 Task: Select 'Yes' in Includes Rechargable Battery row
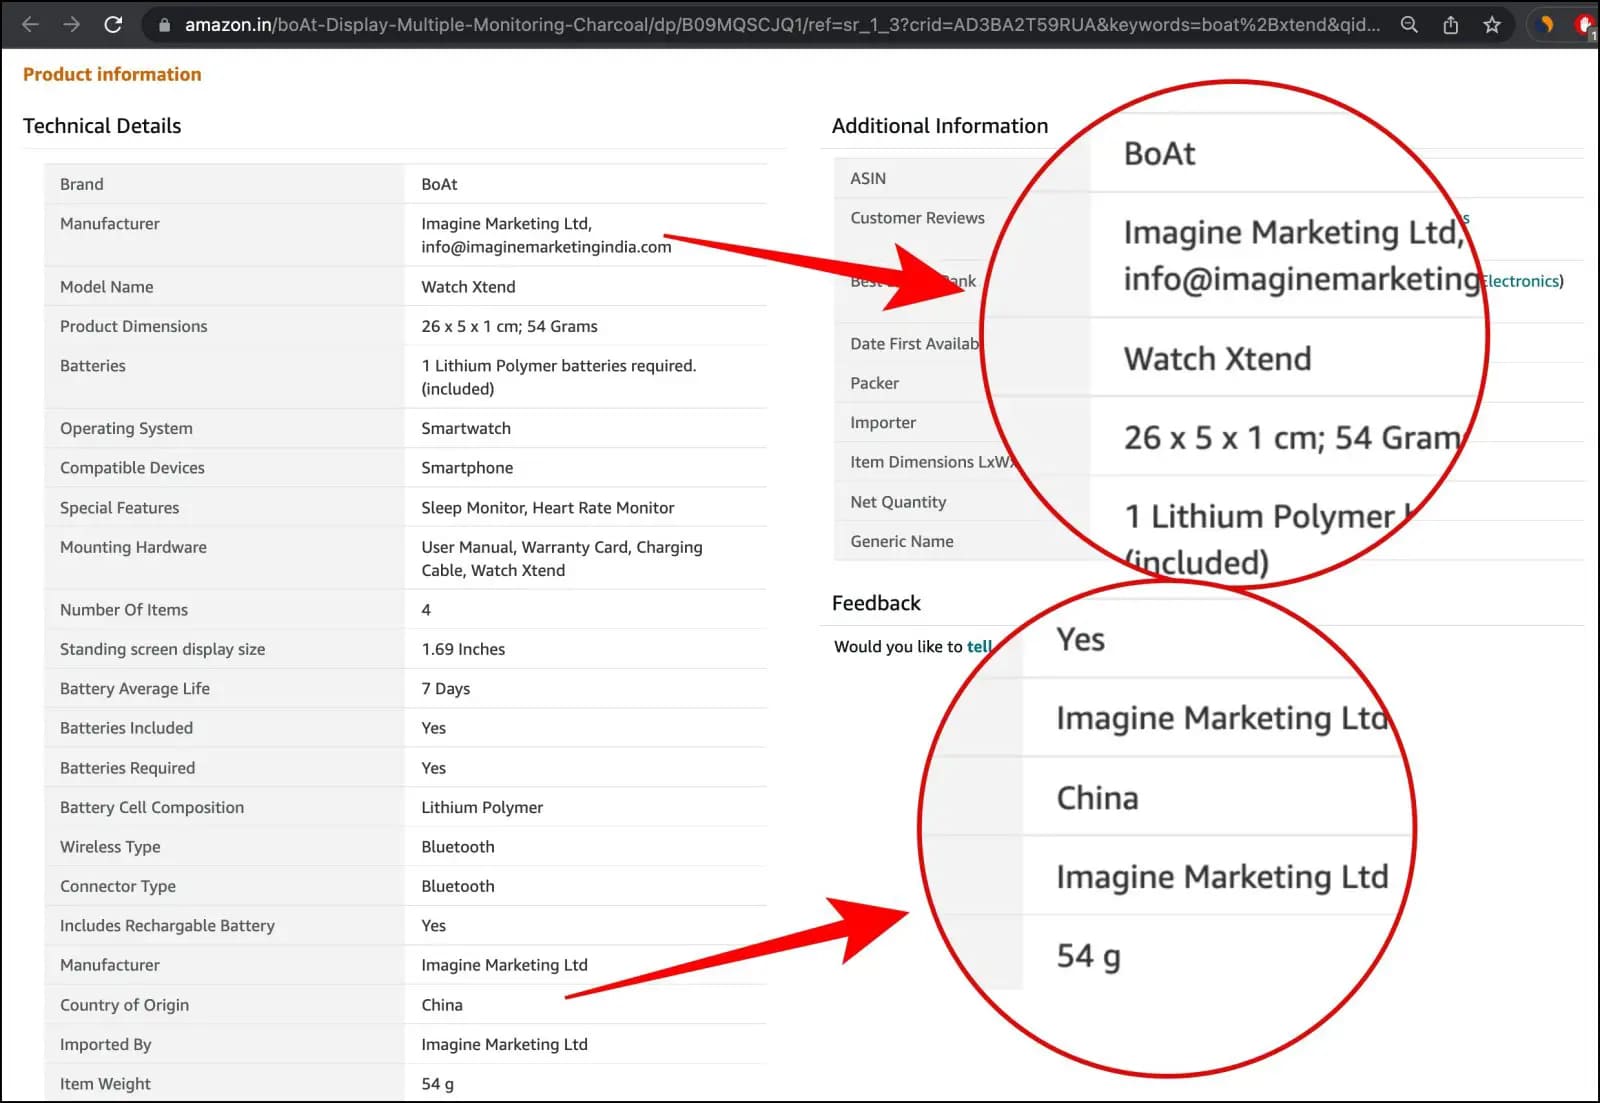[x=433, y=926]
